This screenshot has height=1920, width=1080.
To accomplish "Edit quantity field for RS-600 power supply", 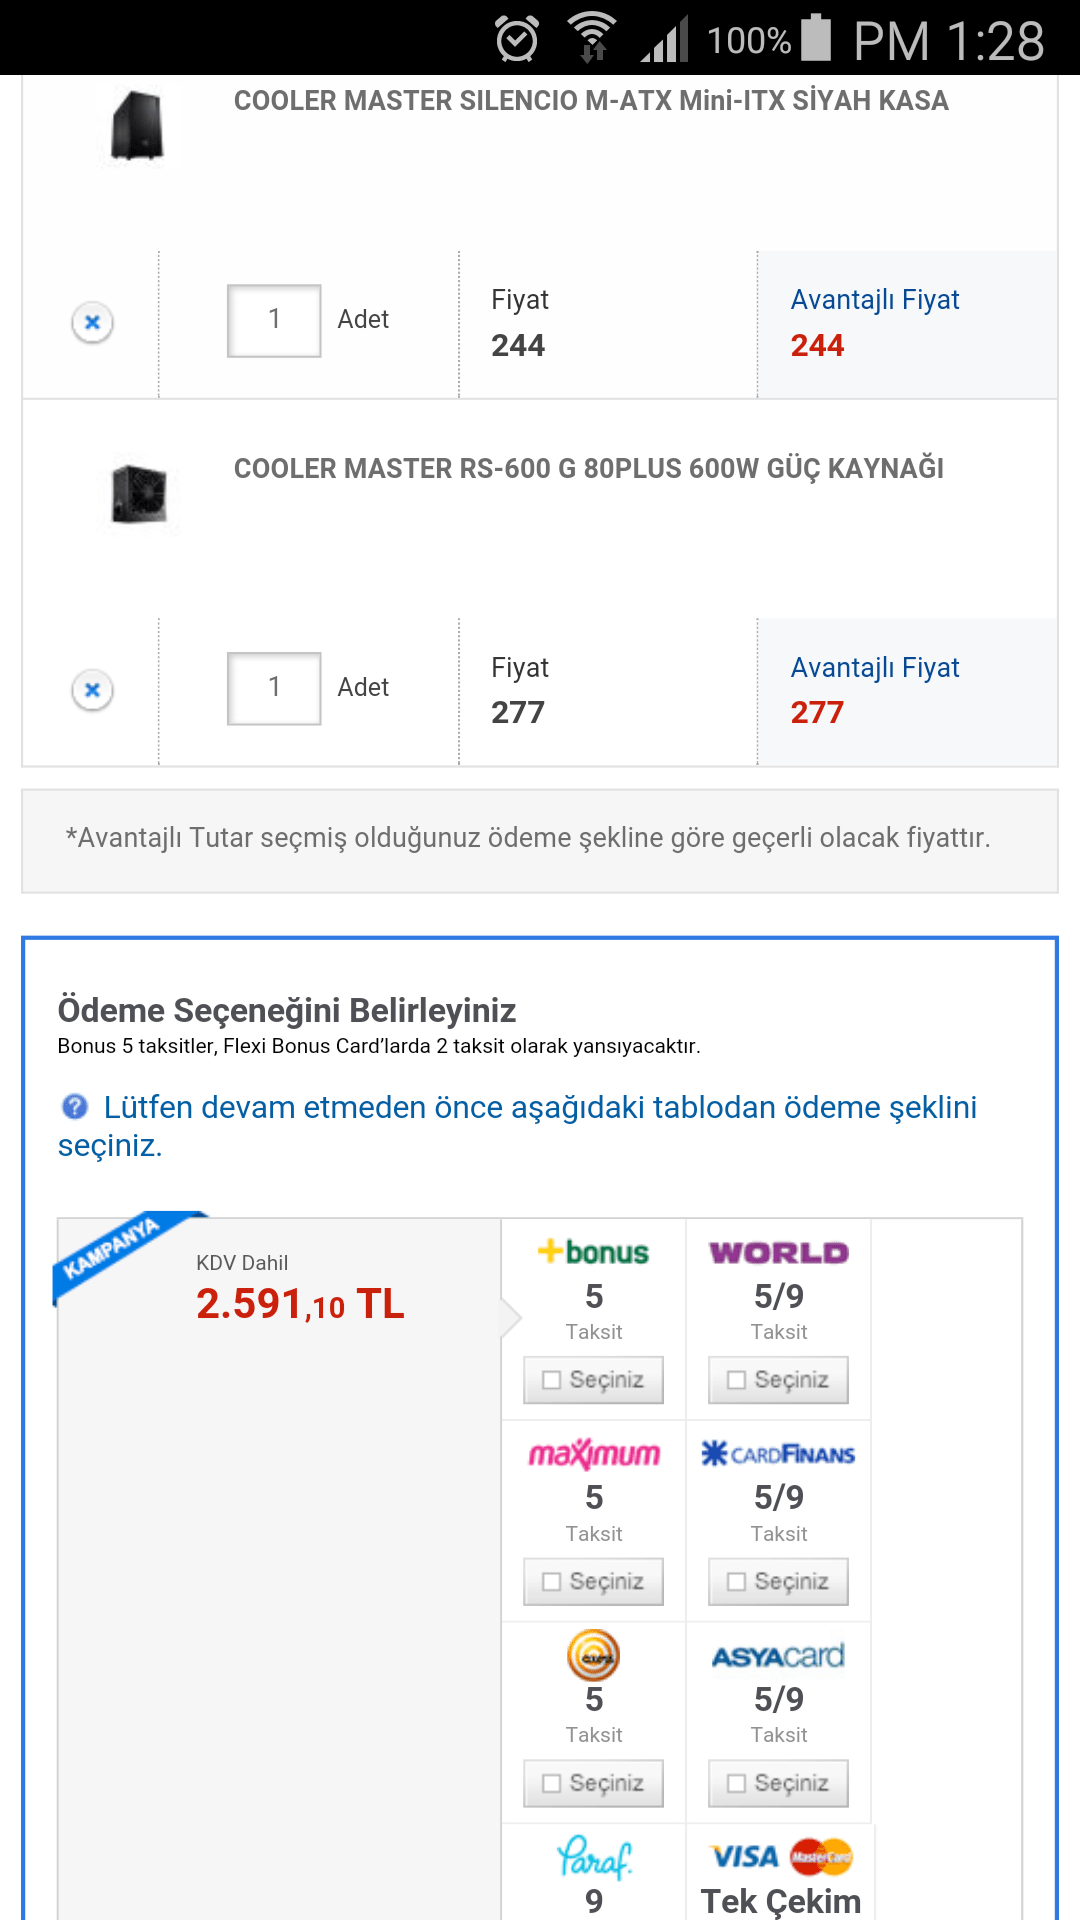I will point(274,688).
